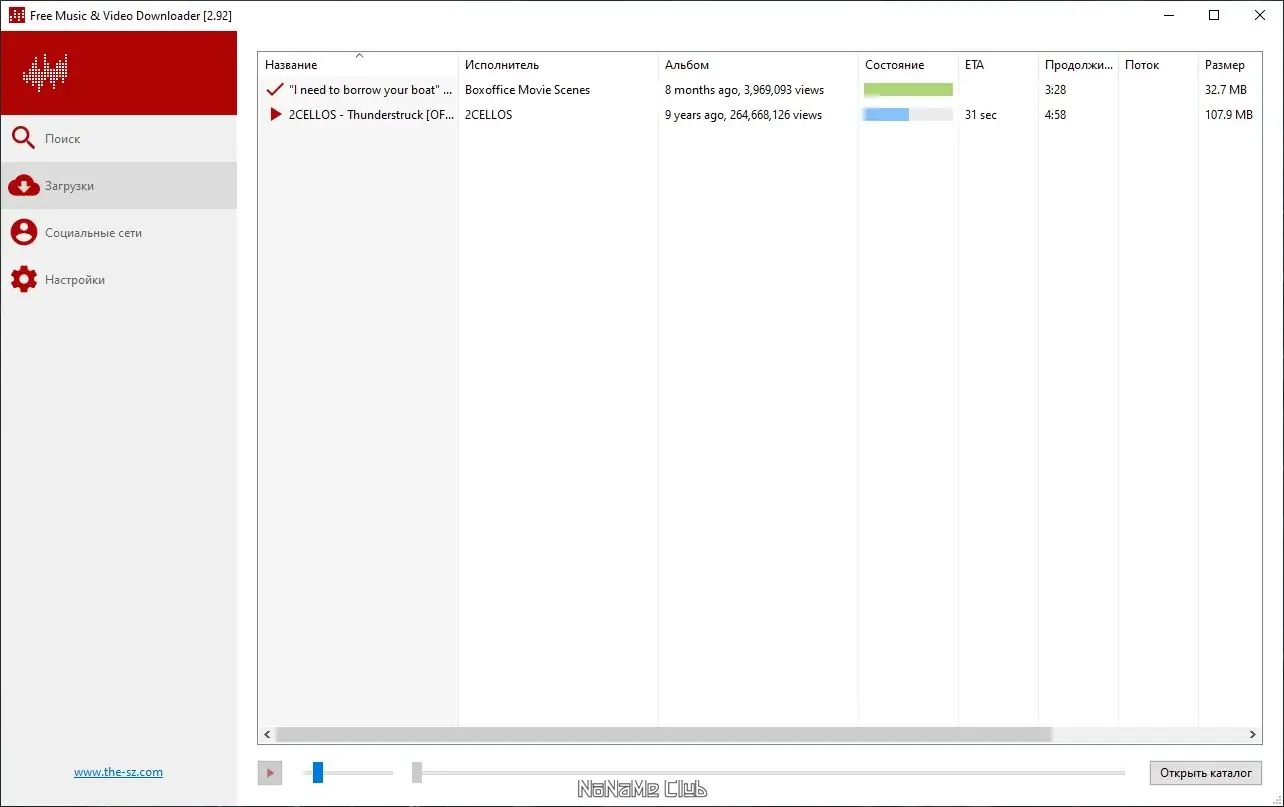Open the www.the-sz.com link
The image size is (1284, 807).
pyautogui.click(x=118, y=771)
